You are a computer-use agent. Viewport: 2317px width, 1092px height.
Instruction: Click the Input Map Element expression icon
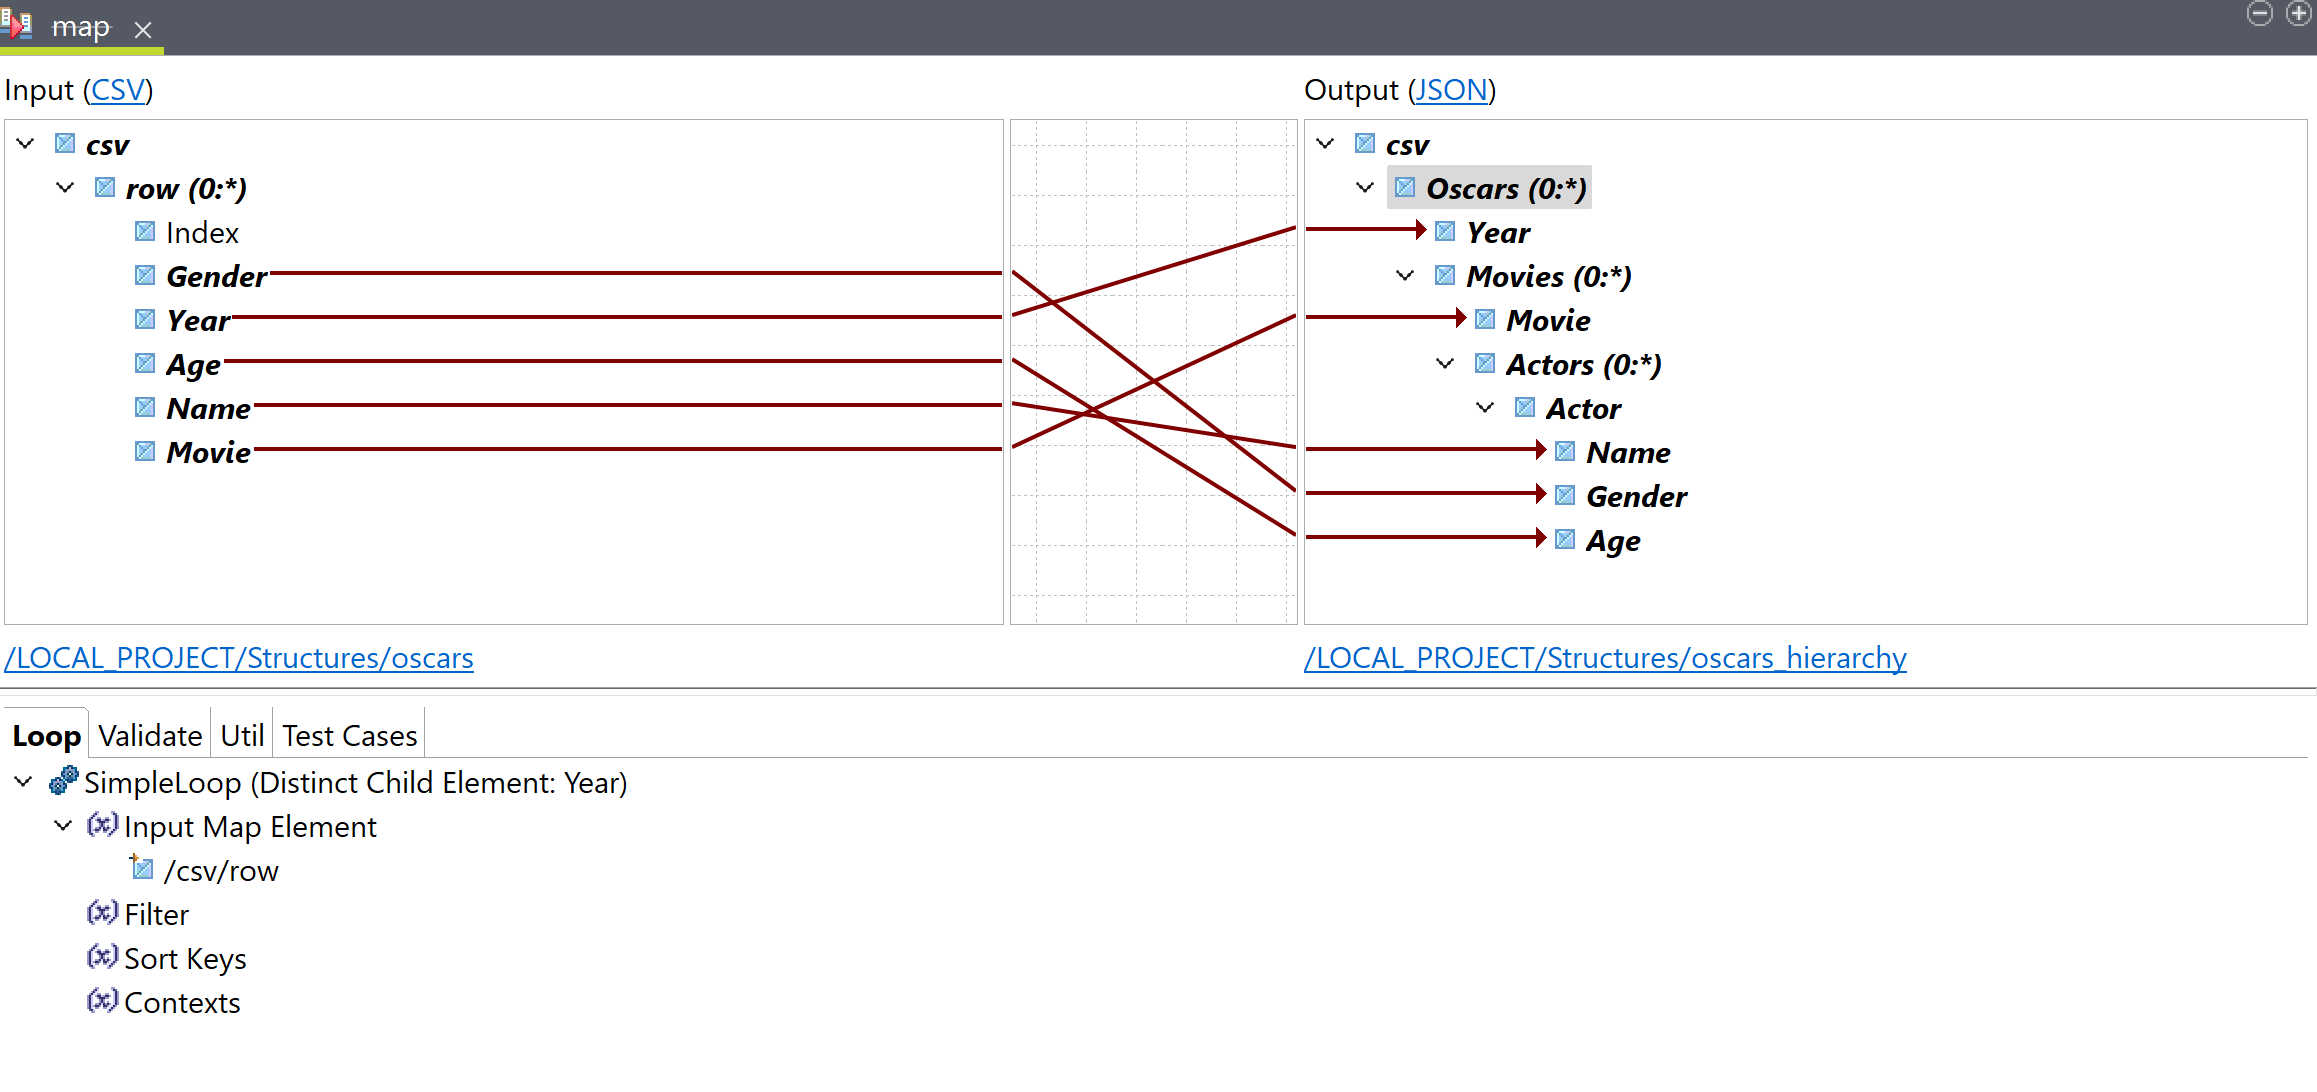pos(102,826)
